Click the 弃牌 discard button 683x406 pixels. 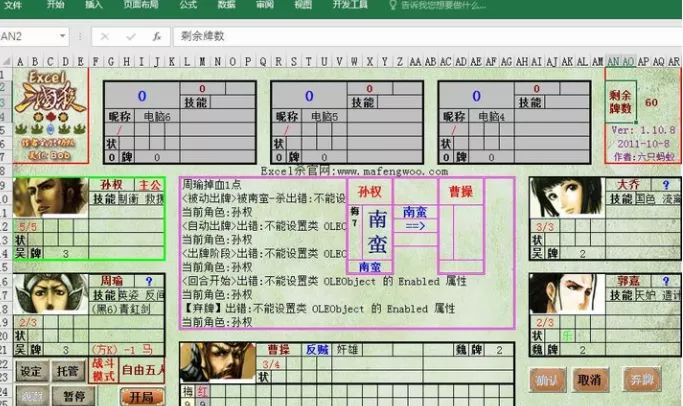(x=642, y=379)
